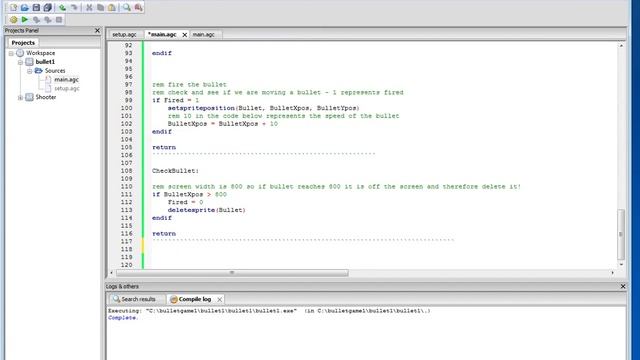Open the Search results tab
The width and height of the screenshot is (640, 360).
pos(138,299)
